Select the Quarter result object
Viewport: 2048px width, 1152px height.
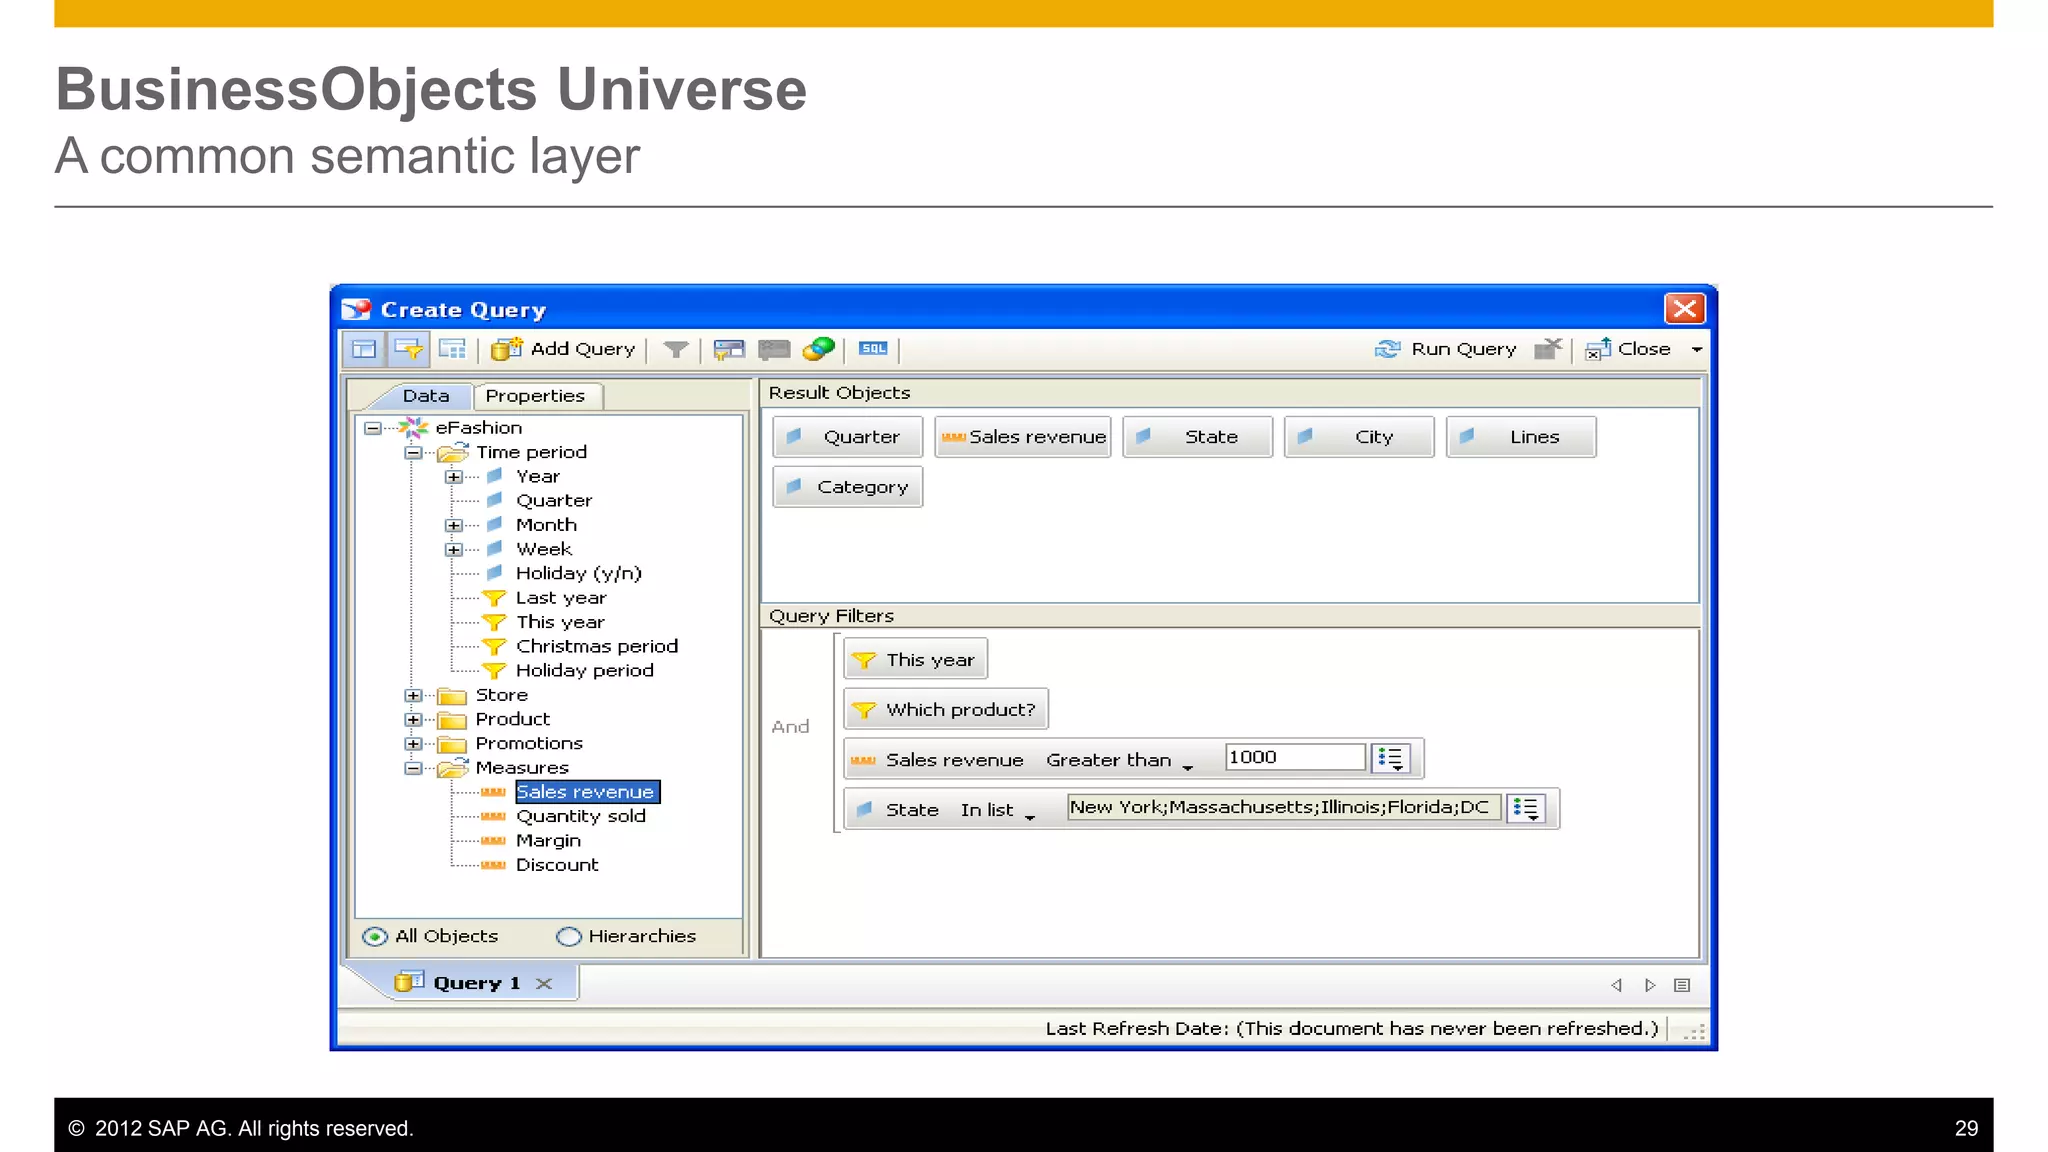pyautogui.click(x=847, y=437)
